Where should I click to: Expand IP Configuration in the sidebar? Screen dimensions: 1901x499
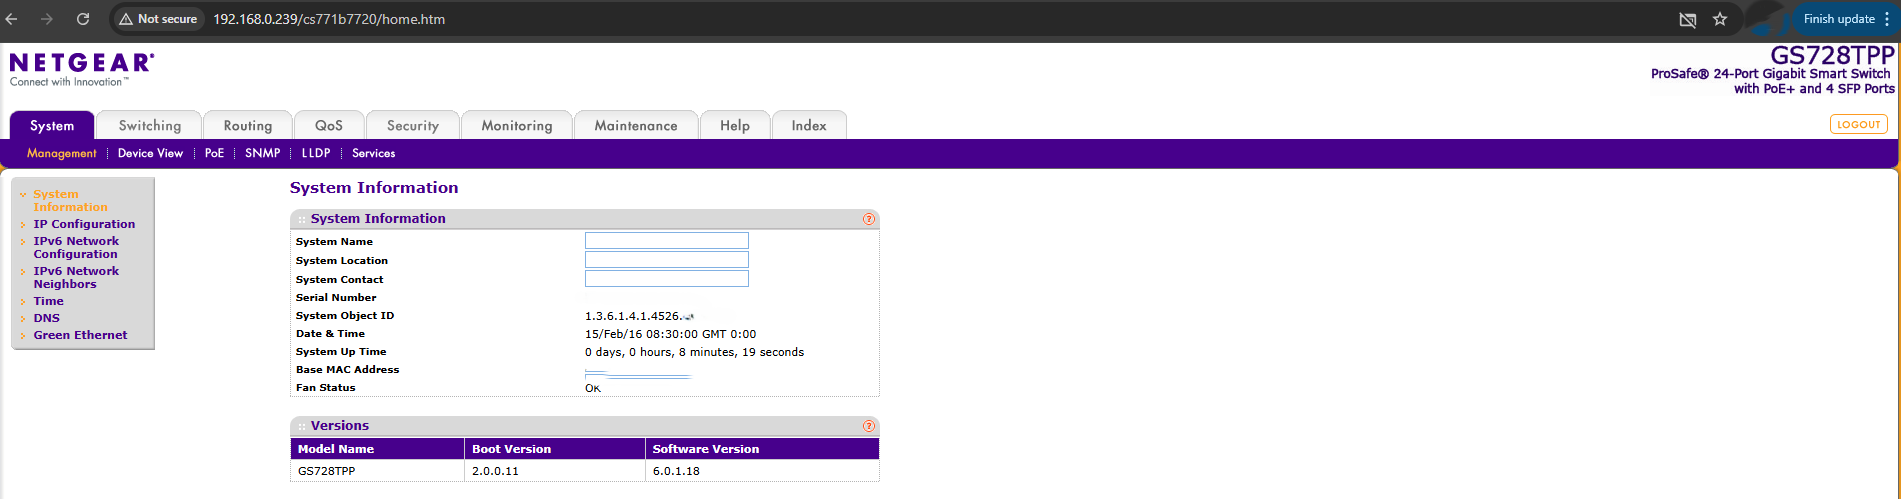pos(84,224)
